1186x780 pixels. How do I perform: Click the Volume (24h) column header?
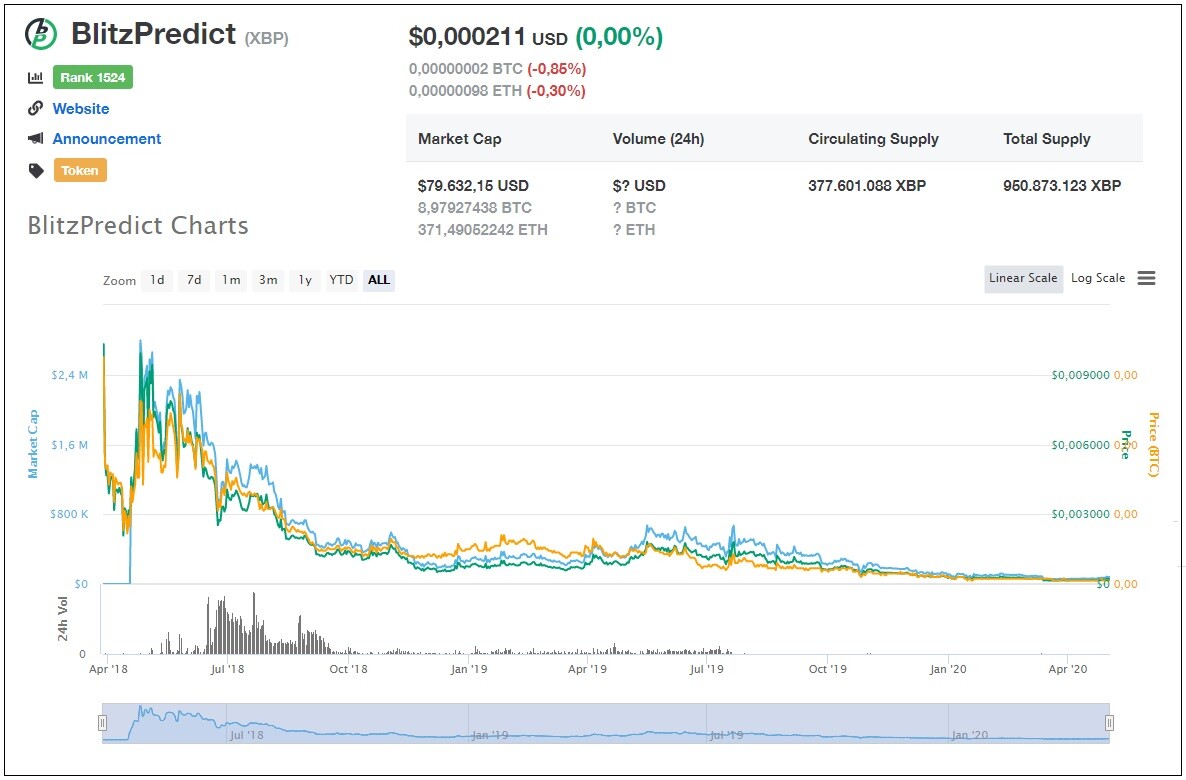[x=658, y=138]
